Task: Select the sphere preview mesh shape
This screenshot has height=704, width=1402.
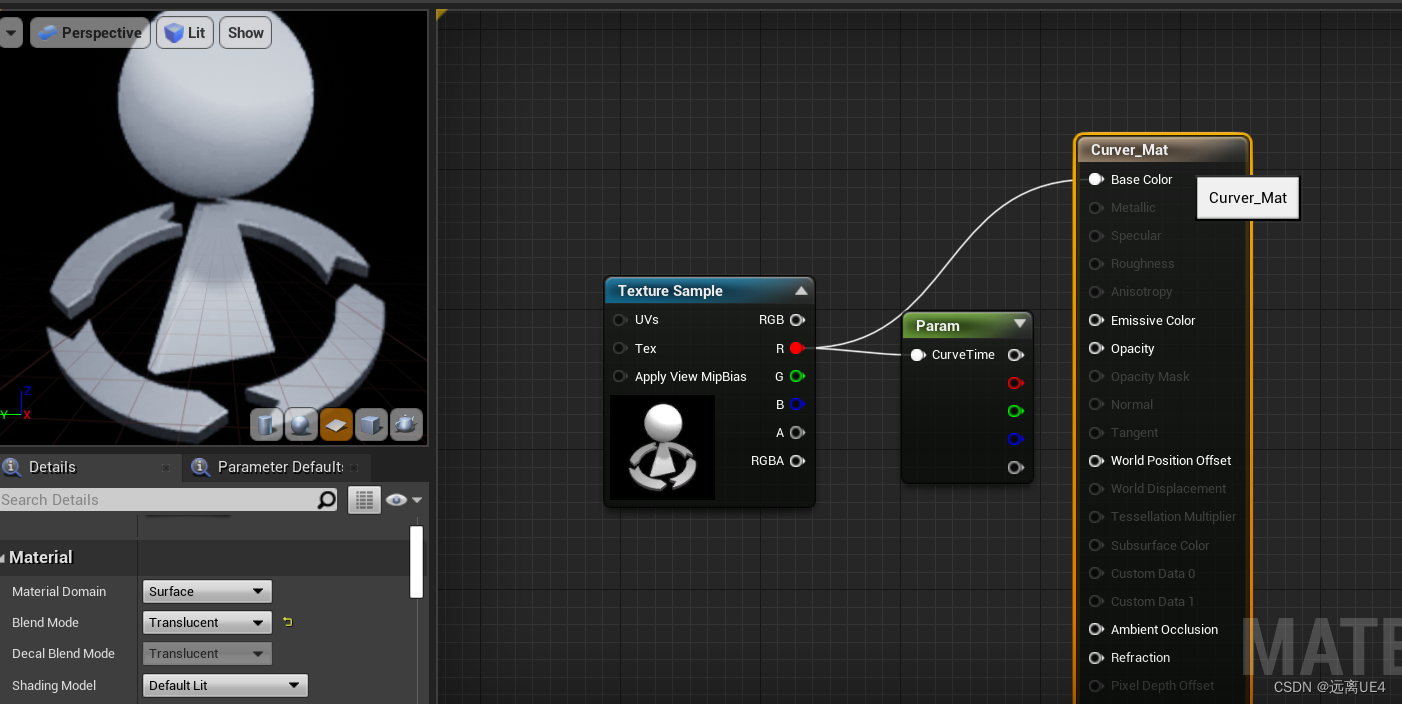Action: click(301, 424)
